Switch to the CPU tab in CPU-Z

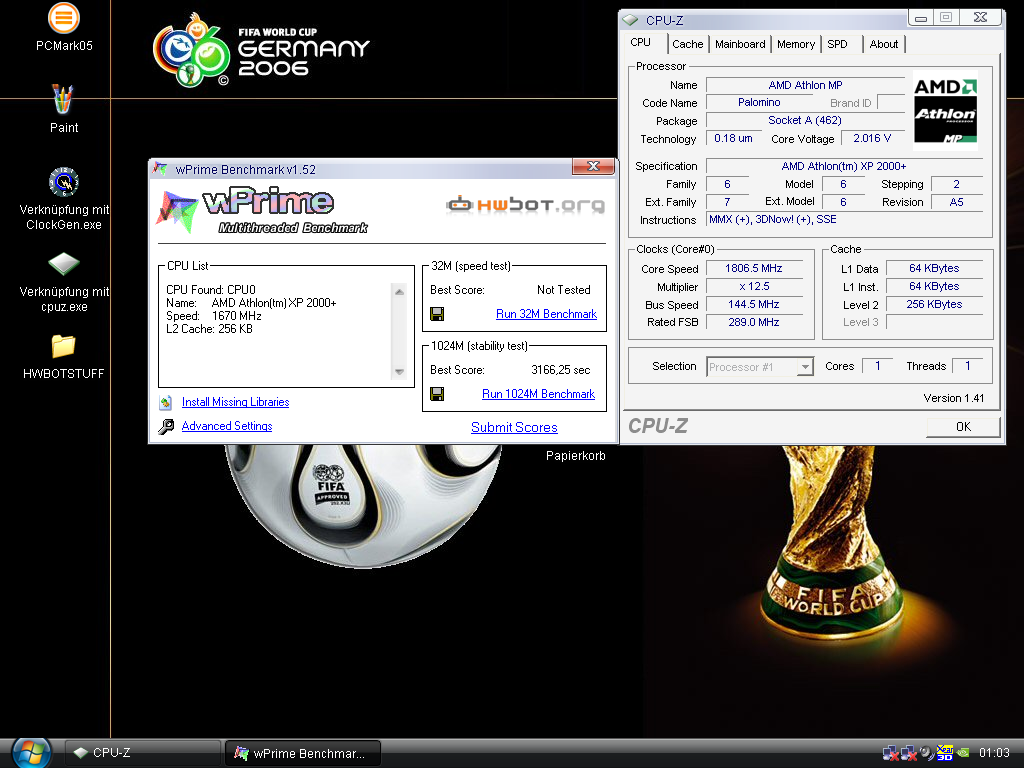tap(640, 42)
